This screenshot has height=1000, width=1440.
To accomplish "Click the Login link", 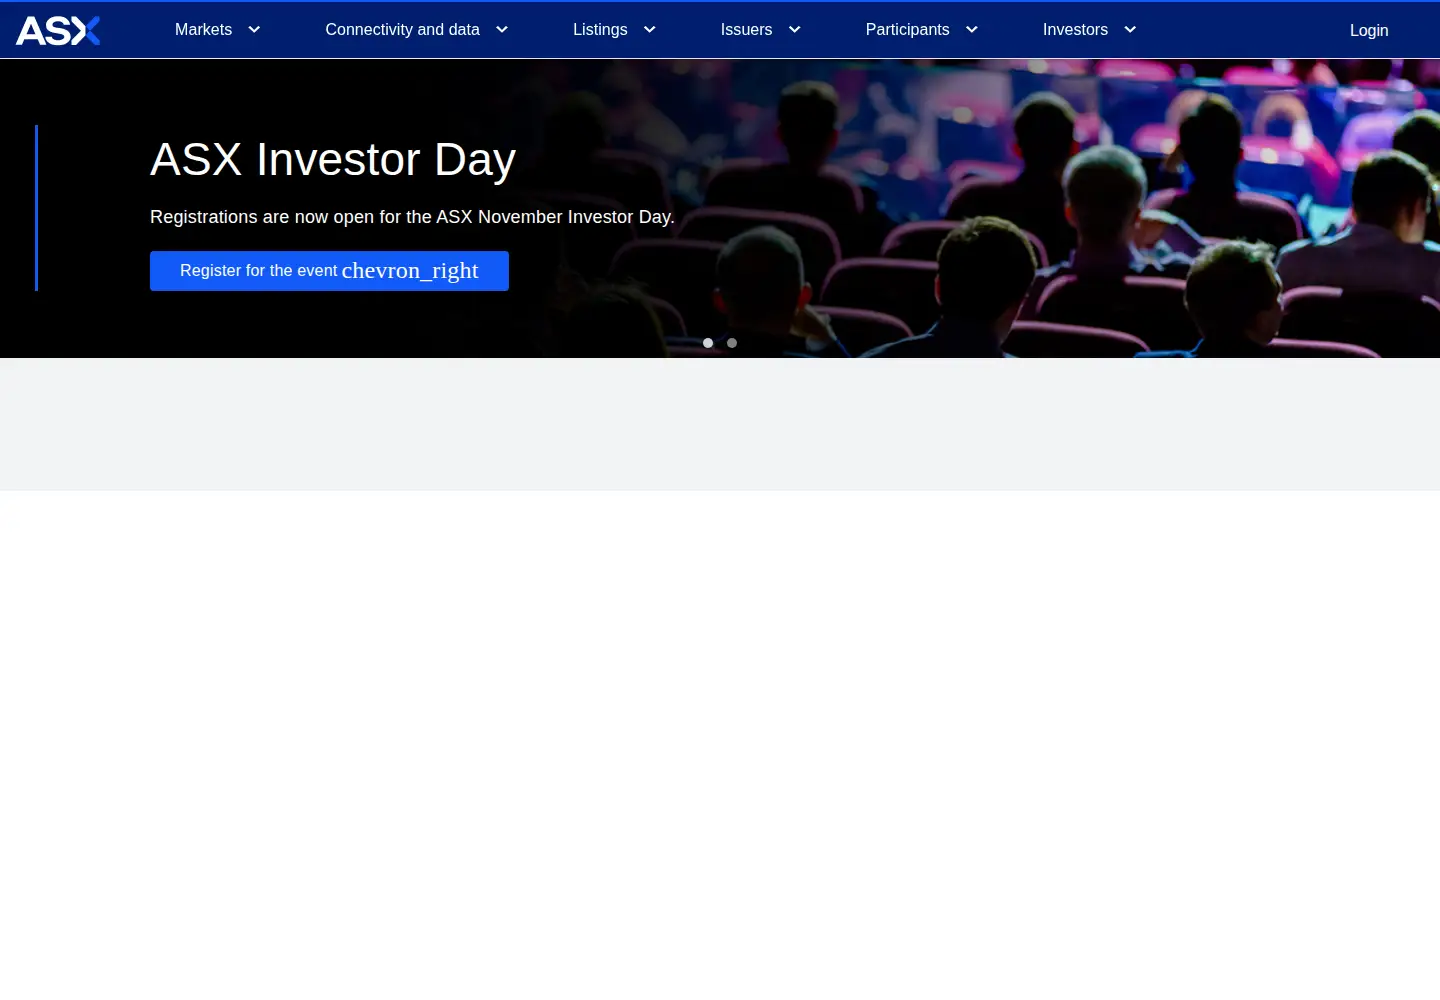I will pos(1369,31).
